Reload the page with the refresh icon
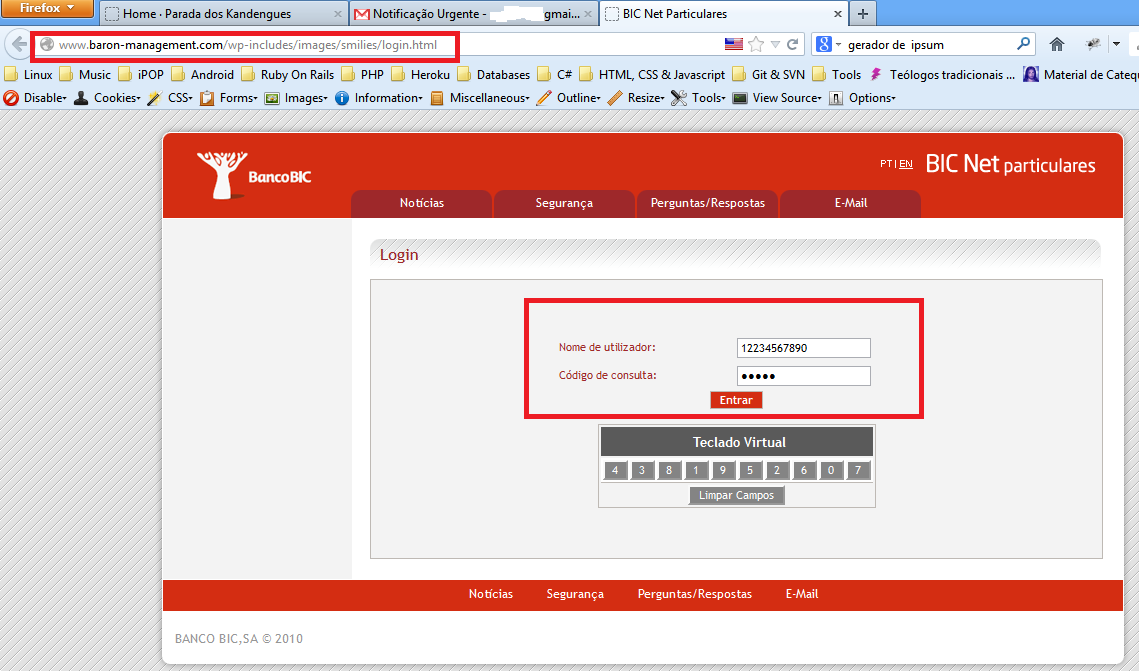The image size is (1139, 671). coord(793,44)
